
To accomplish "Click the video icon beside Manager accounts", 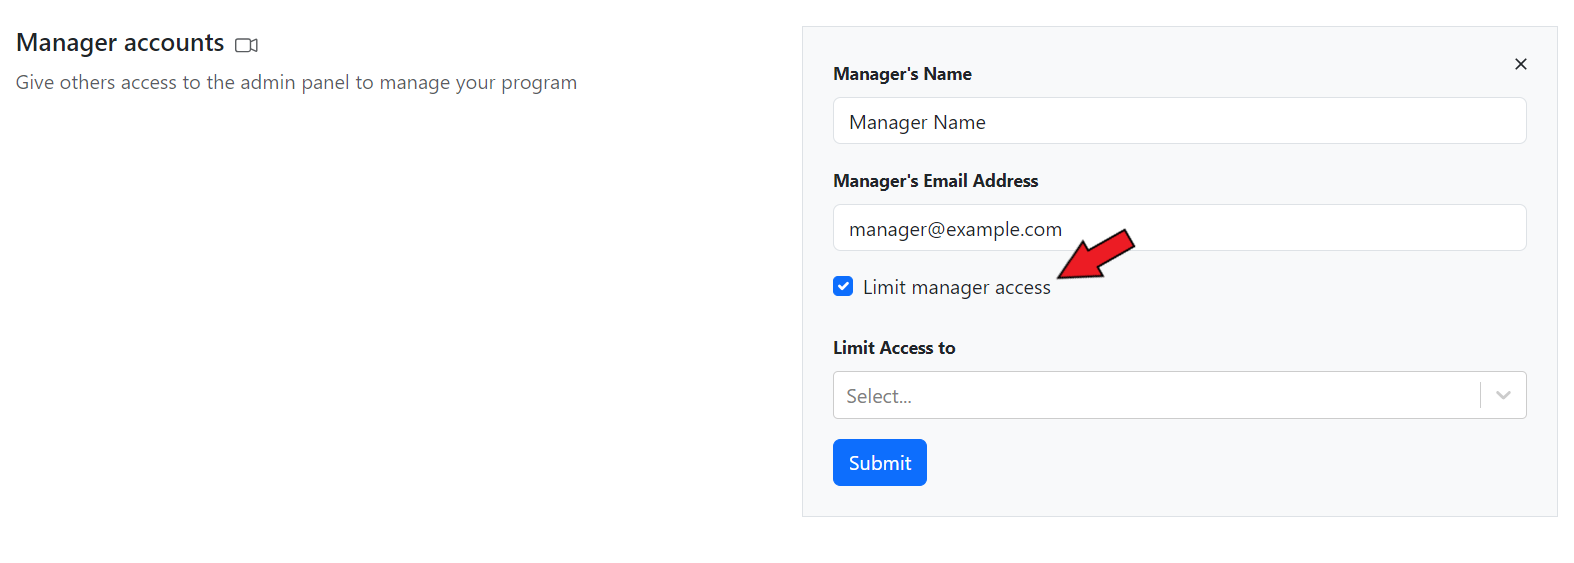I will [x=246, y=45].
